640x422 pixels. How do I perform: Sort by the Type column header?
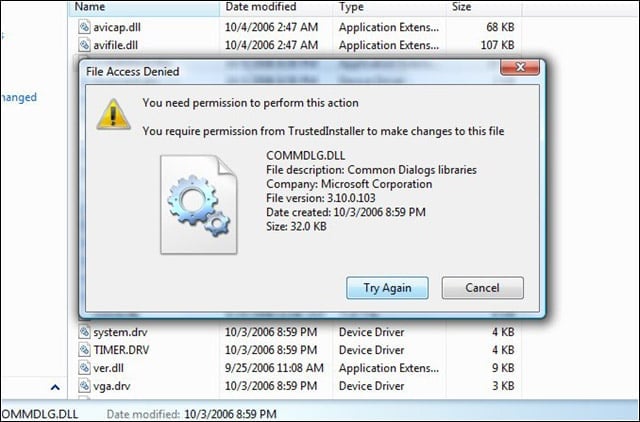tap(389, 7)
